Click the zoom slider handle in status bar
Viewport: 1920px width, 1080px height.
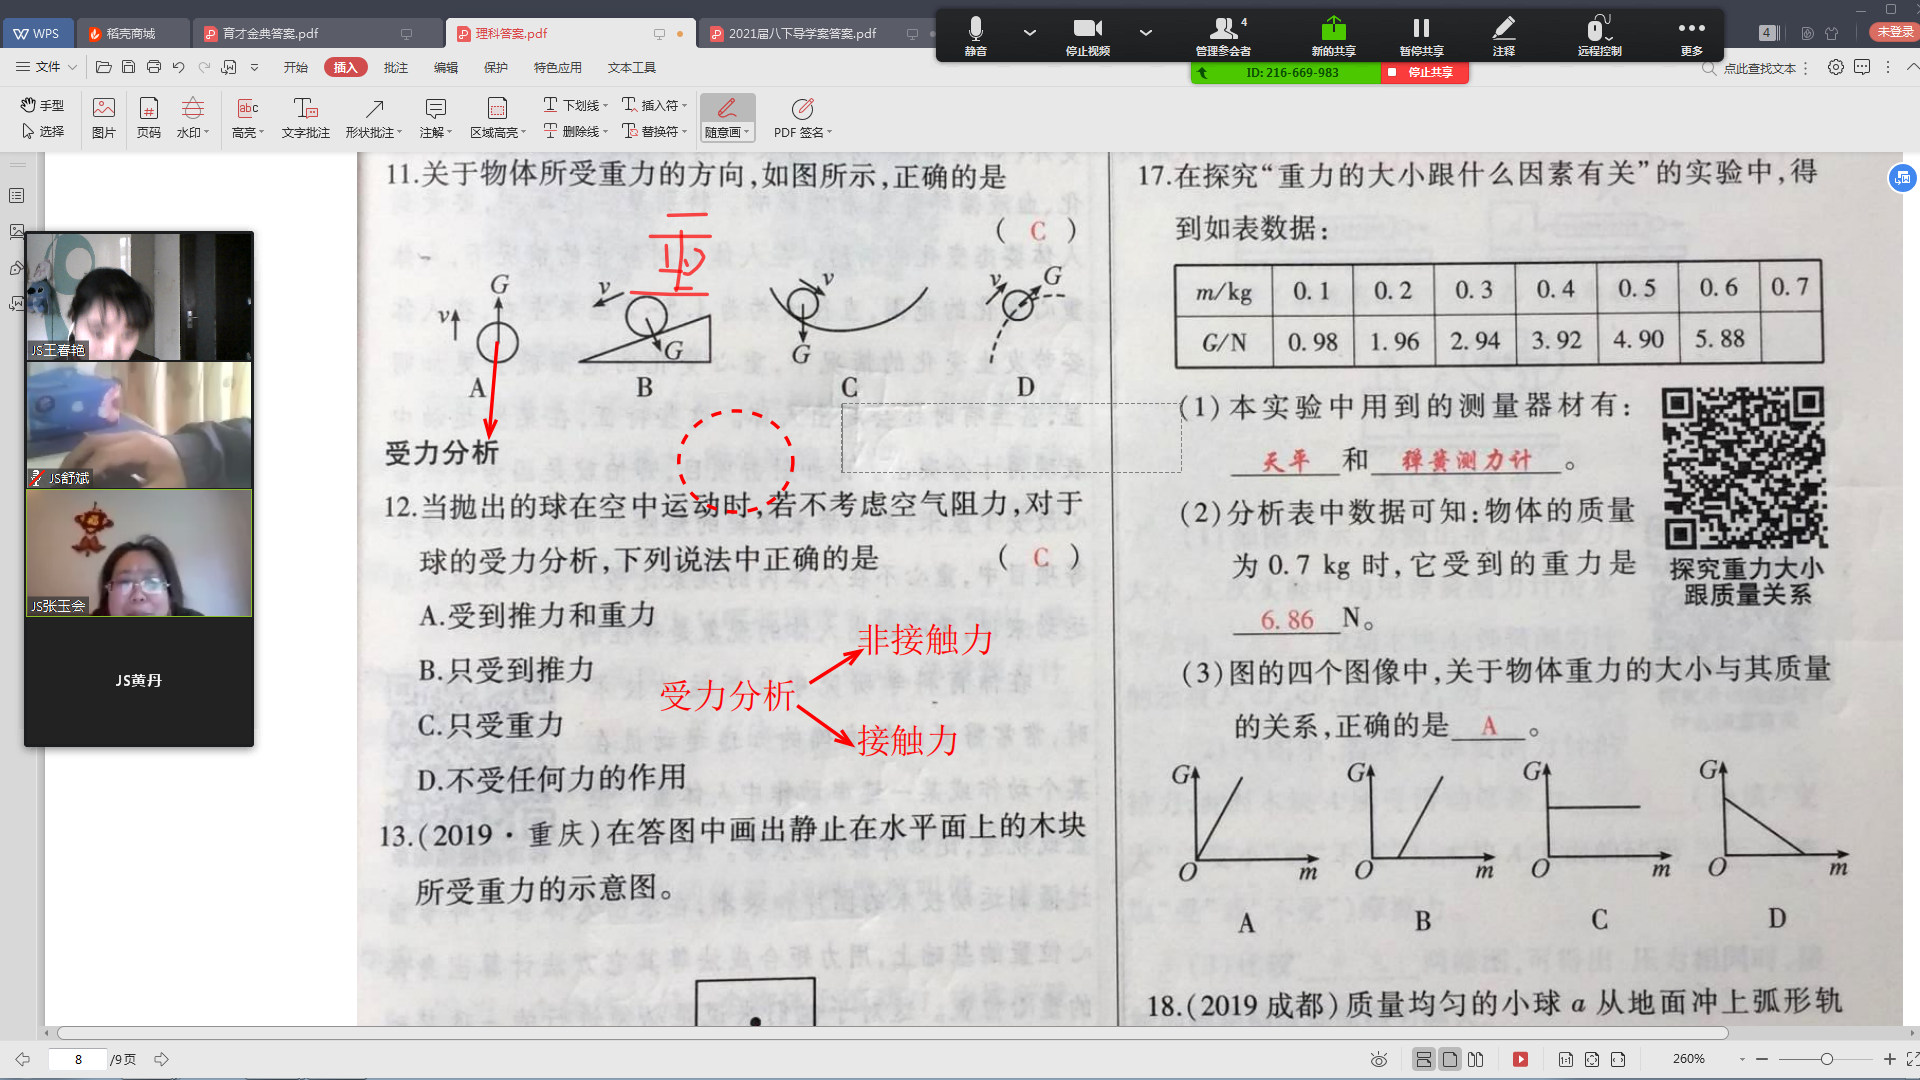tap(1826, 1059)
